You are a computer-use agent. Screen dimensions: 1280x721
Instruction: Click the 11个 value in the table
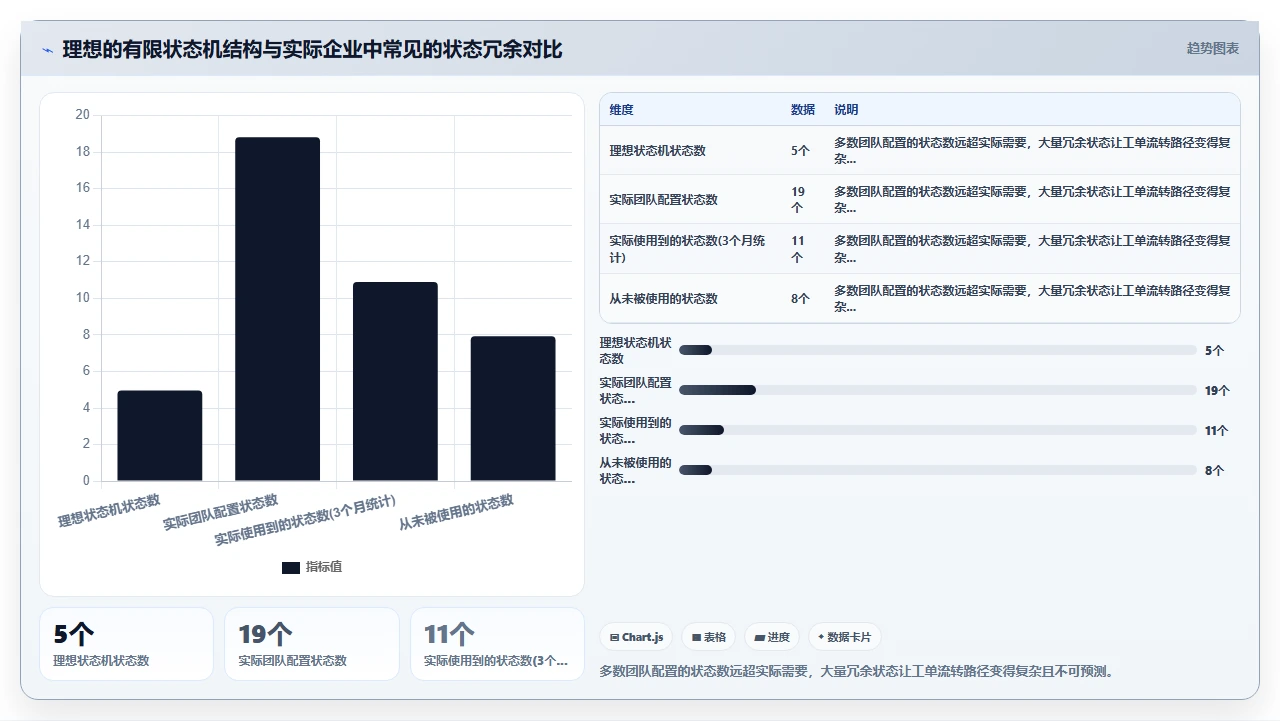point(798,249)
